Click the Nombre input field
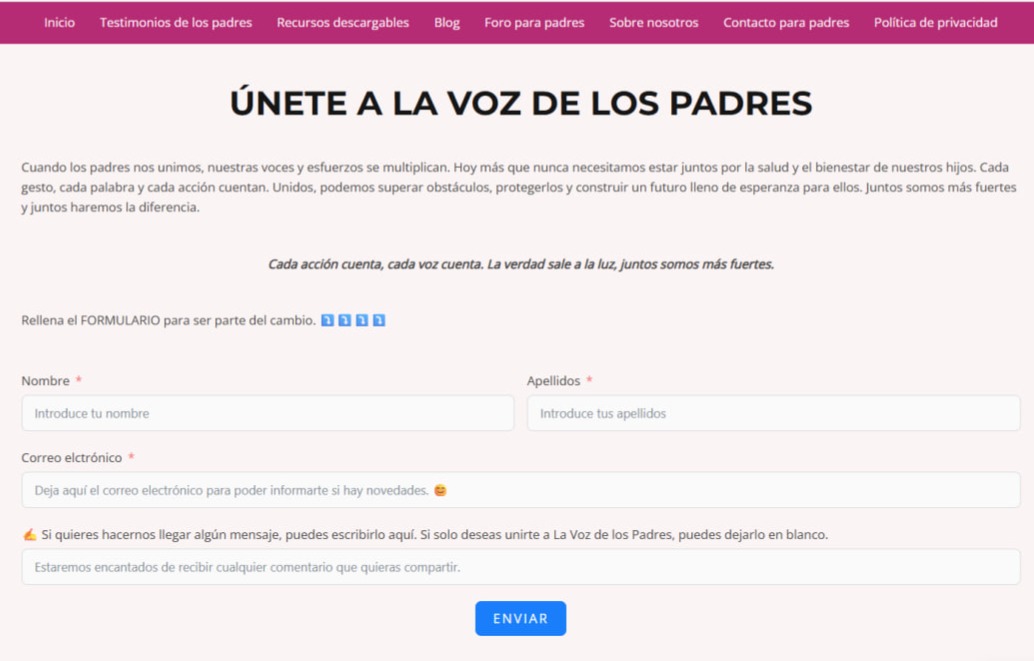 267,412
